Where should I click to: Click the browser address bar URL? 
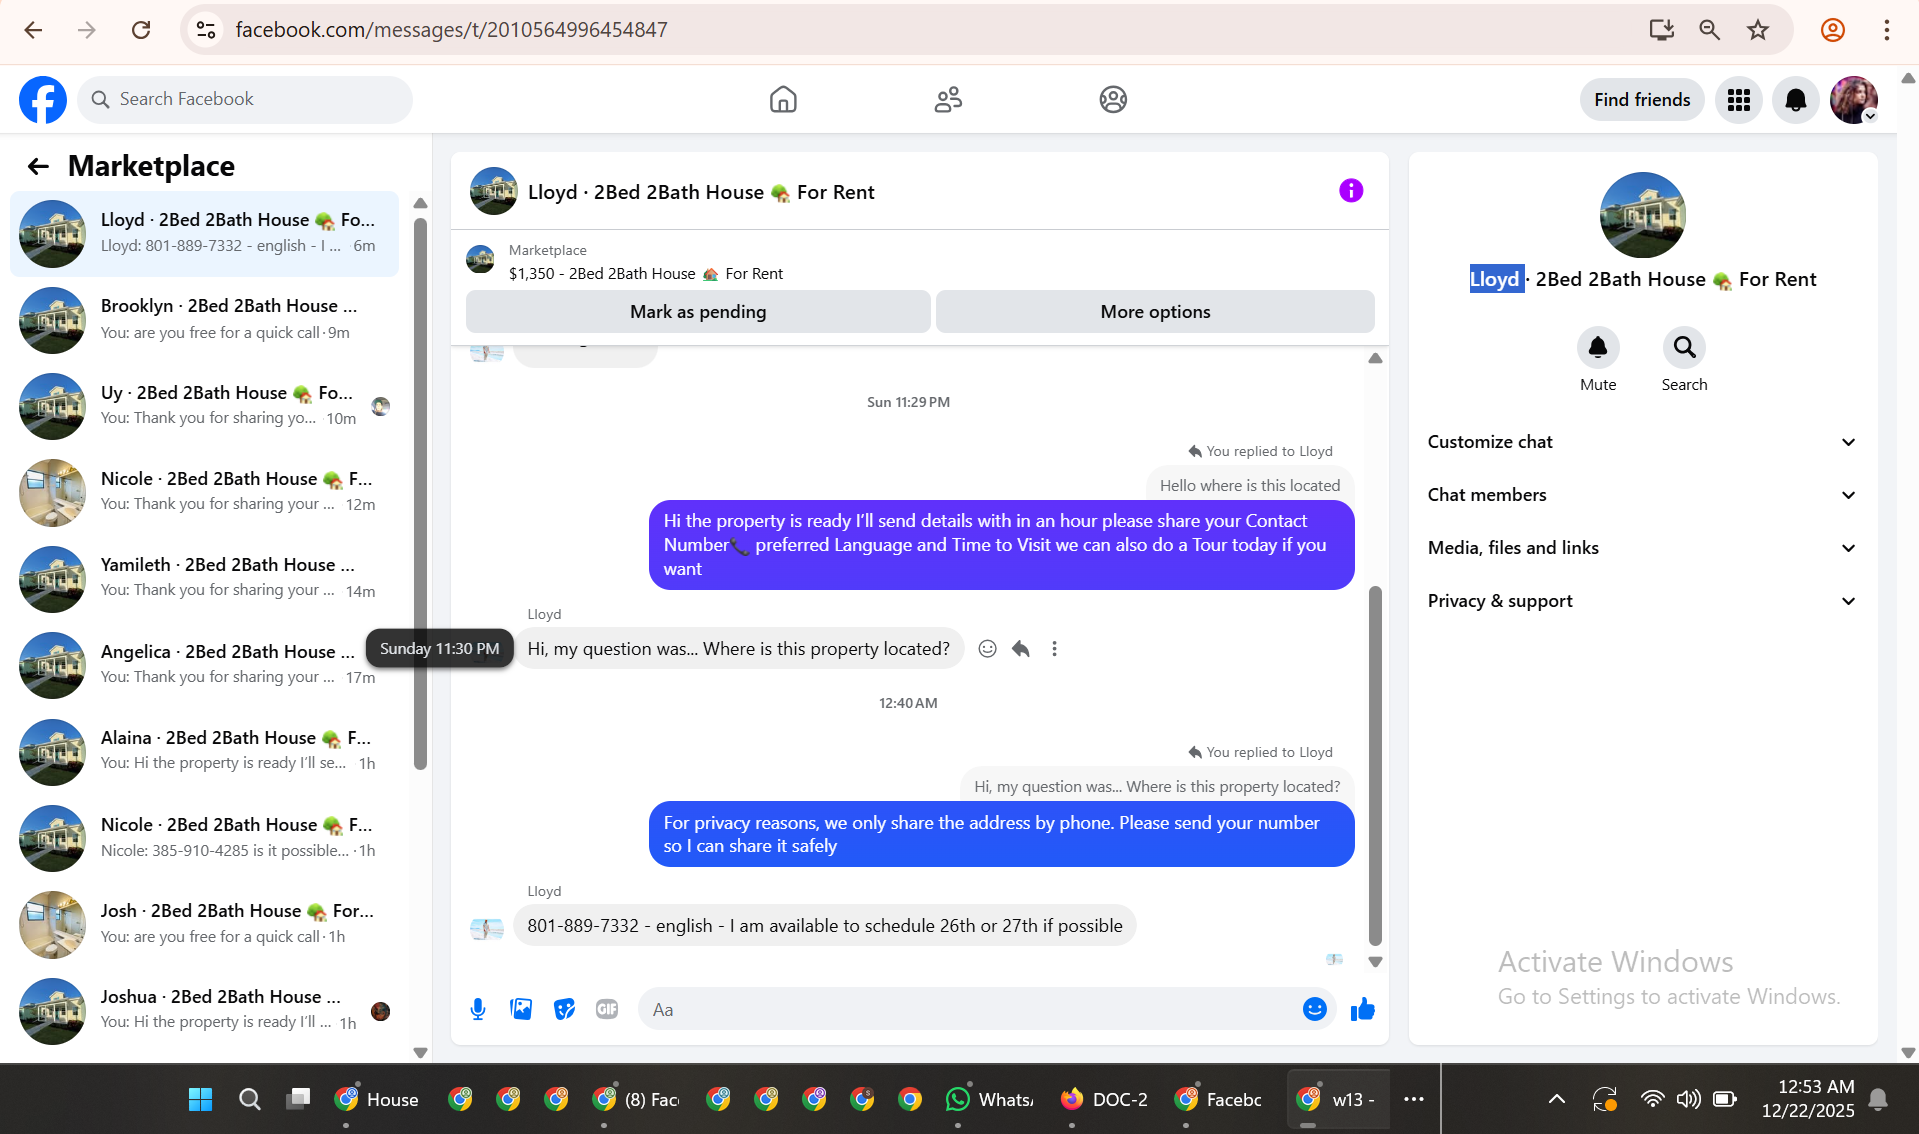451,30
